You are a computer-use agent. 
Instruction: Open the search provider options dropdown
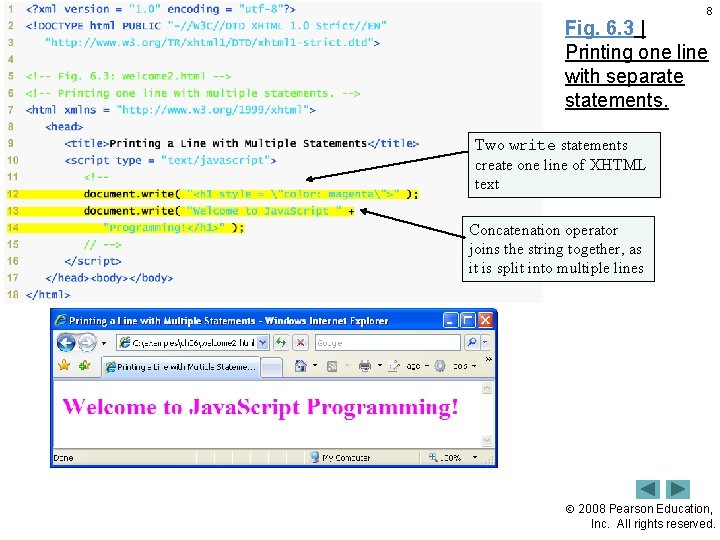pos(485,343)
